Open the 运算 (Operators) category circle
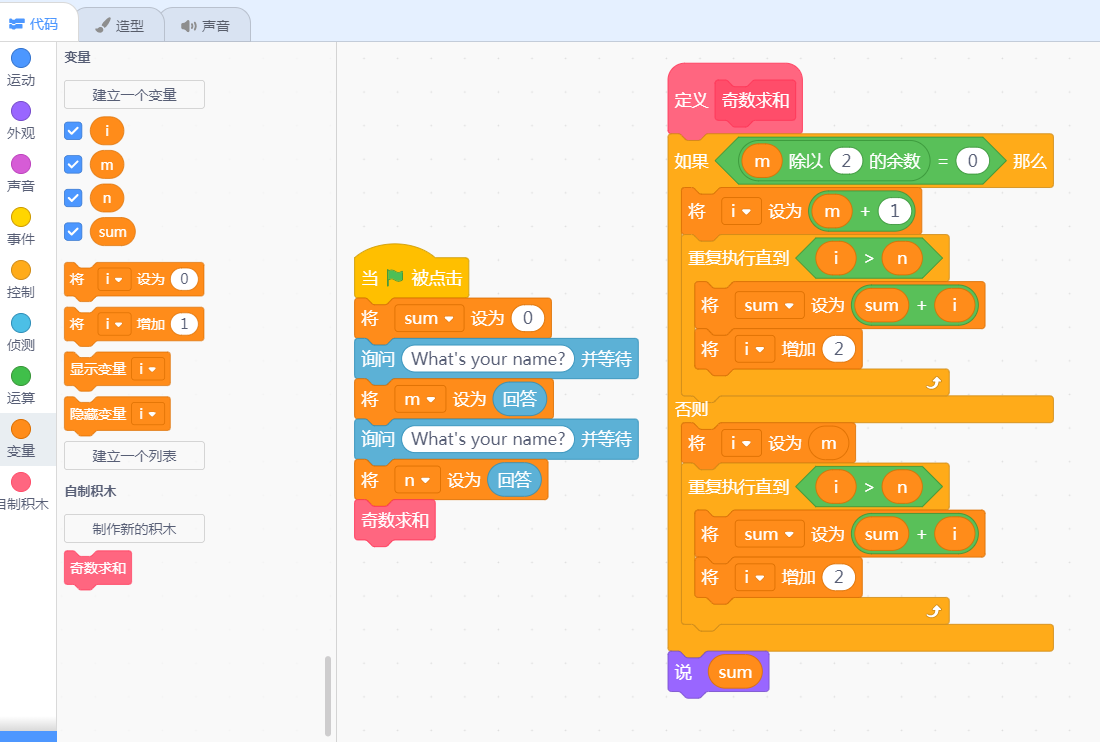This screenshot has height=742, width=1100. (21, 376)
